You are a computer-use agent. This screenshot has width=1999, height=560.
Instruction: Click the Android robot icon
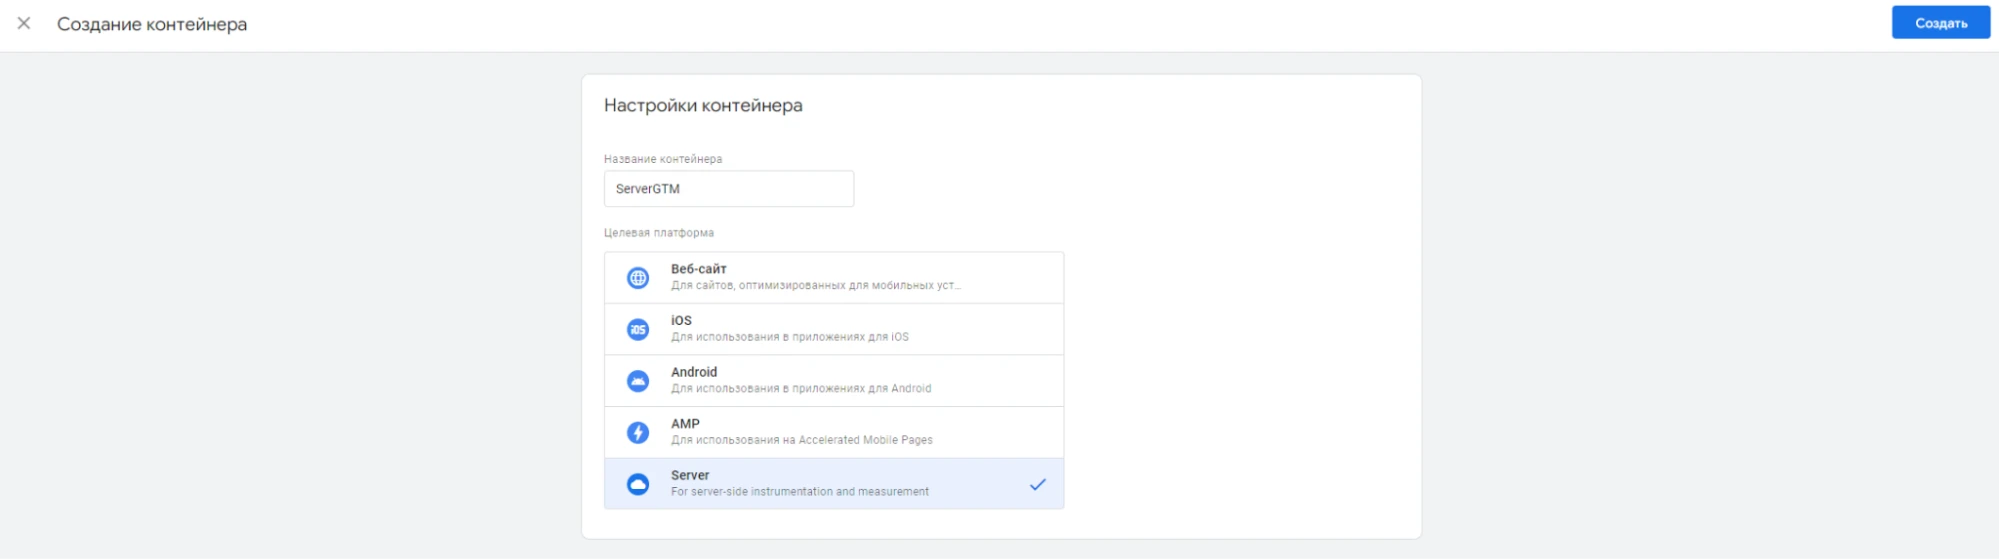click(638, 381)
